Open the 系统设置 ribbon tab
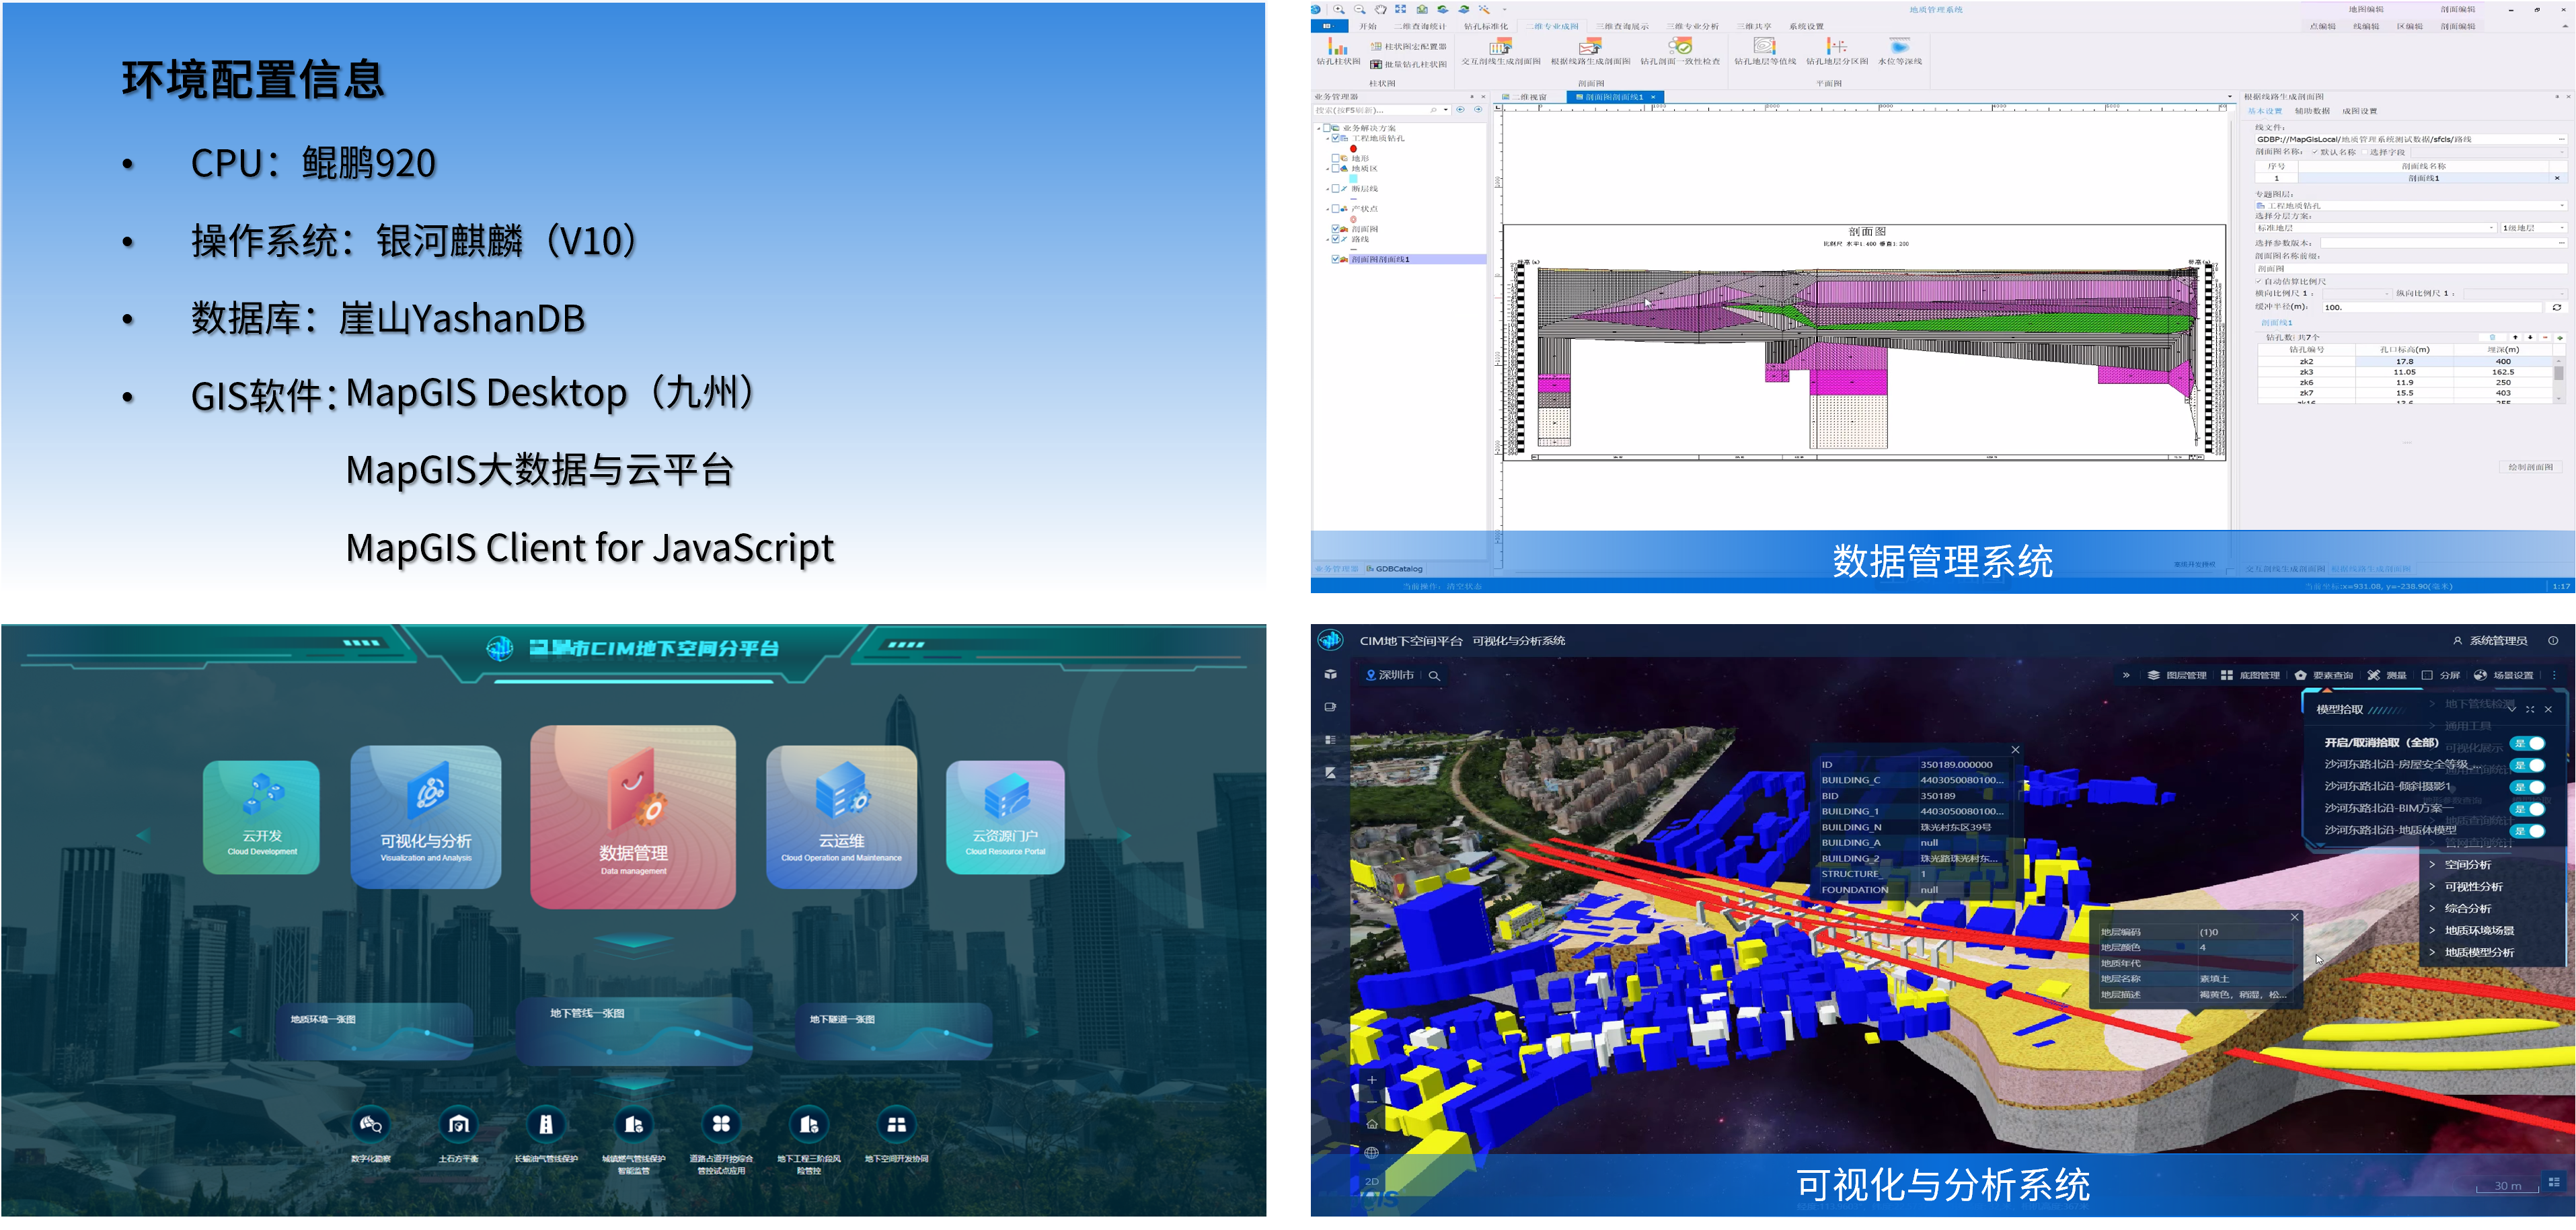The height and width of the screenshot is (1230, 2576). point(1806,26)
